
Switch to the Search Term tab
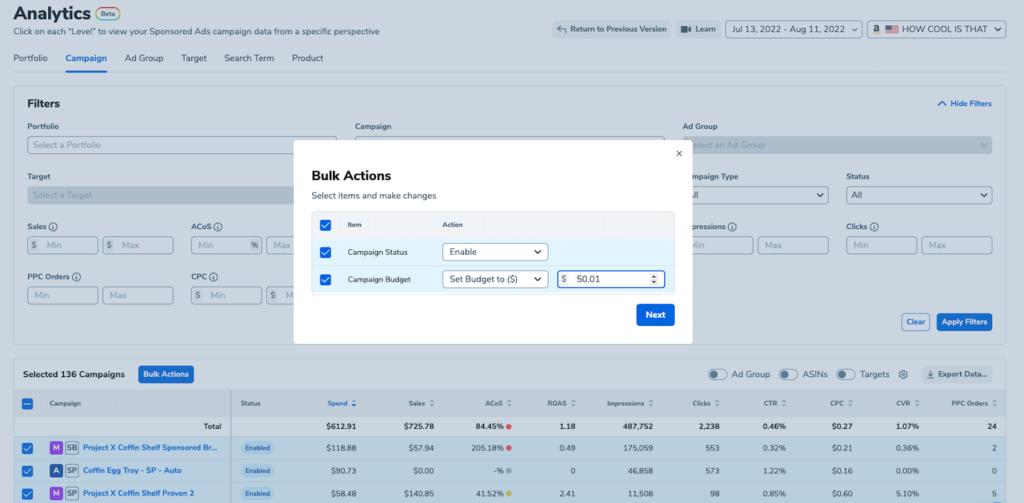(249, 58)
